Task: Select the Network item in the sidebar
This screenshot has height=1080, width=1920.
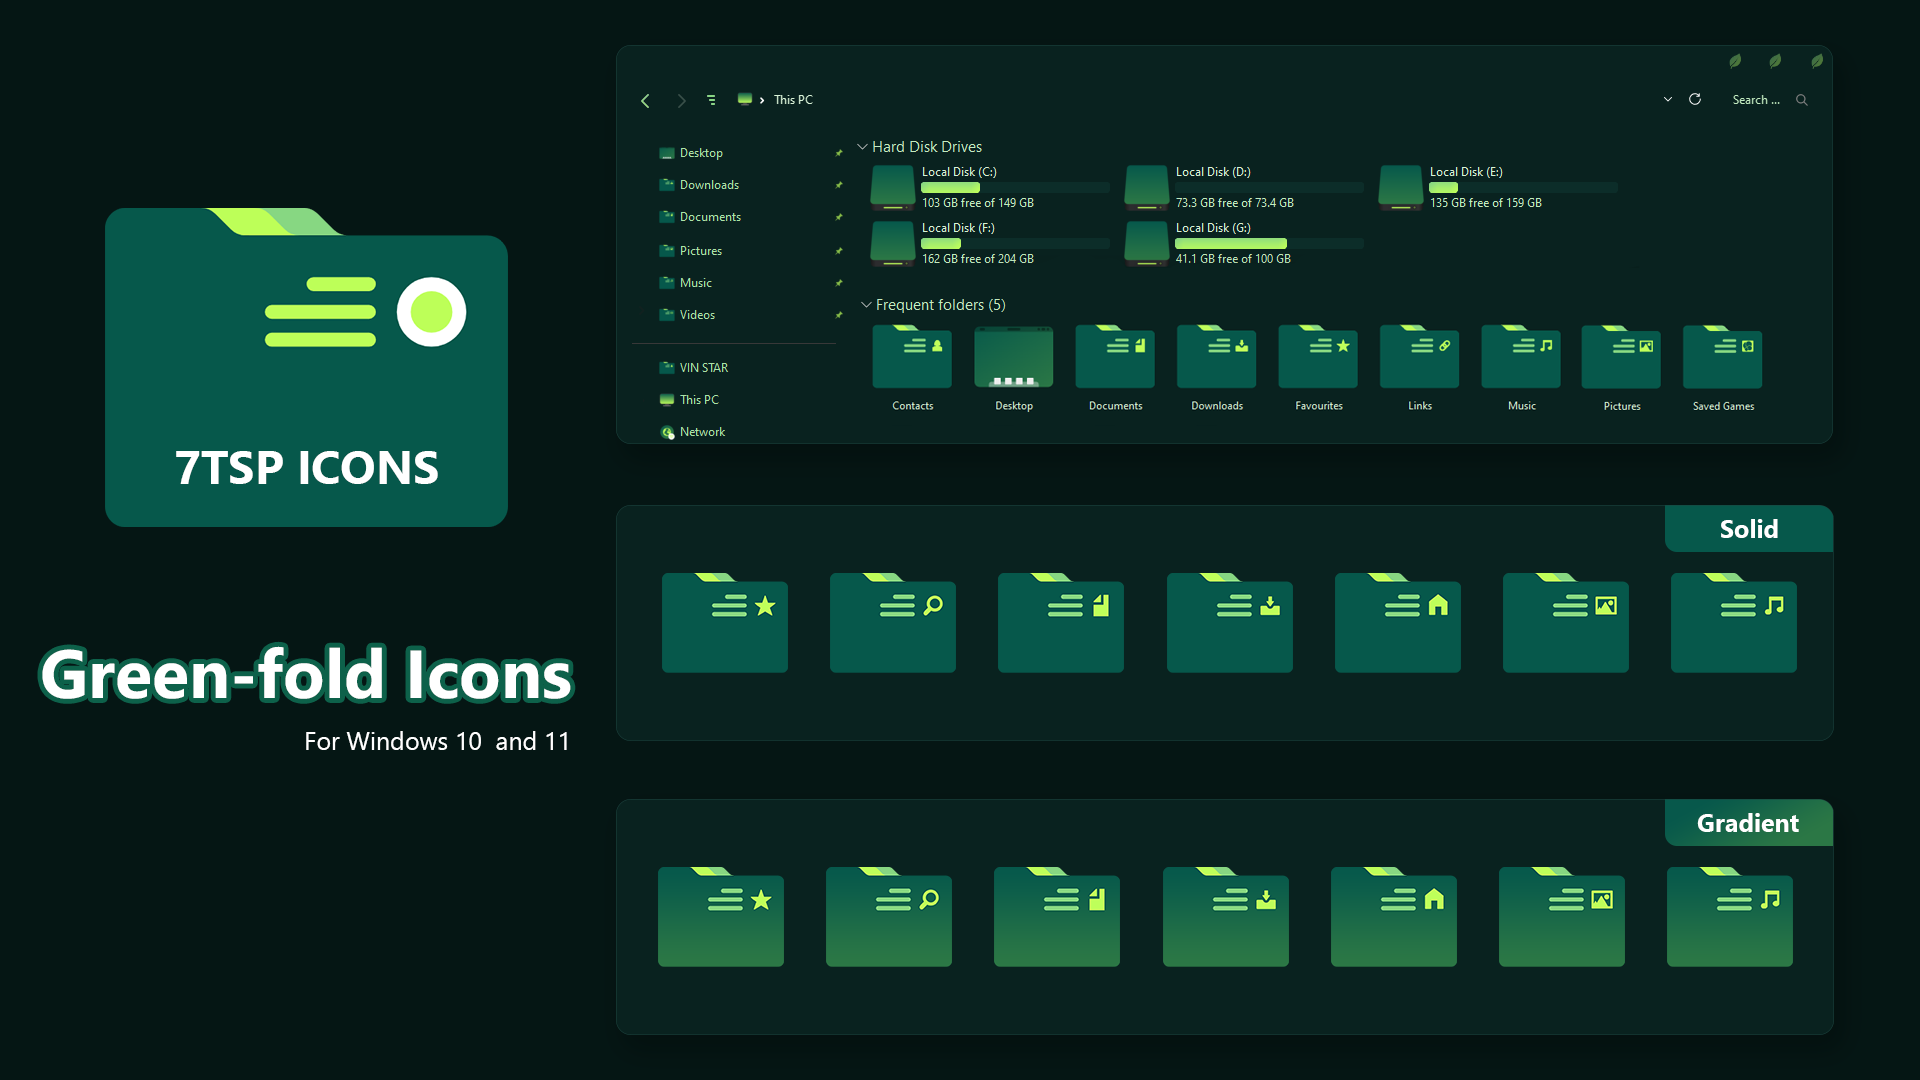Action: (703, 431)
